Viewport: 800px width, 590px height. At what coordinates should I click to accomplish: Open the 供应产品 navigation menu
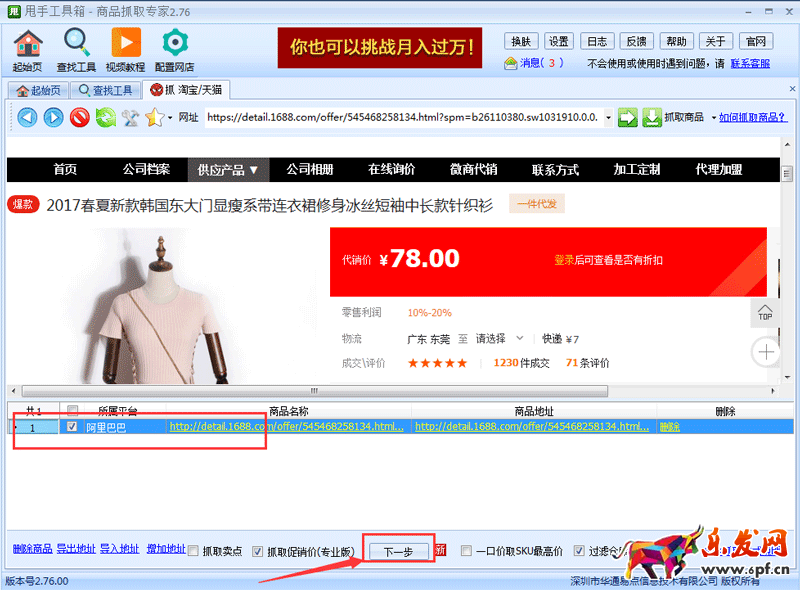(x=228, y=169)
